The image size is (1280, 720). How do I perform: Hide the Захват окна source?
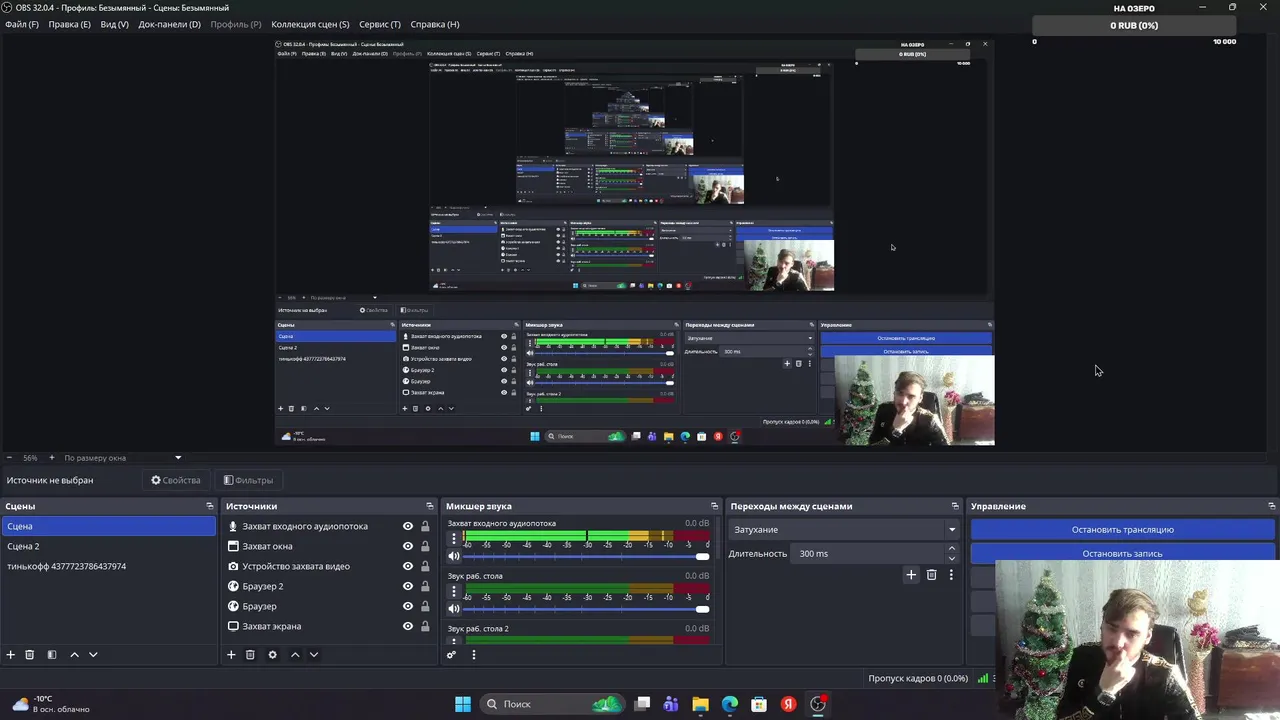click(x=408, y=546)
